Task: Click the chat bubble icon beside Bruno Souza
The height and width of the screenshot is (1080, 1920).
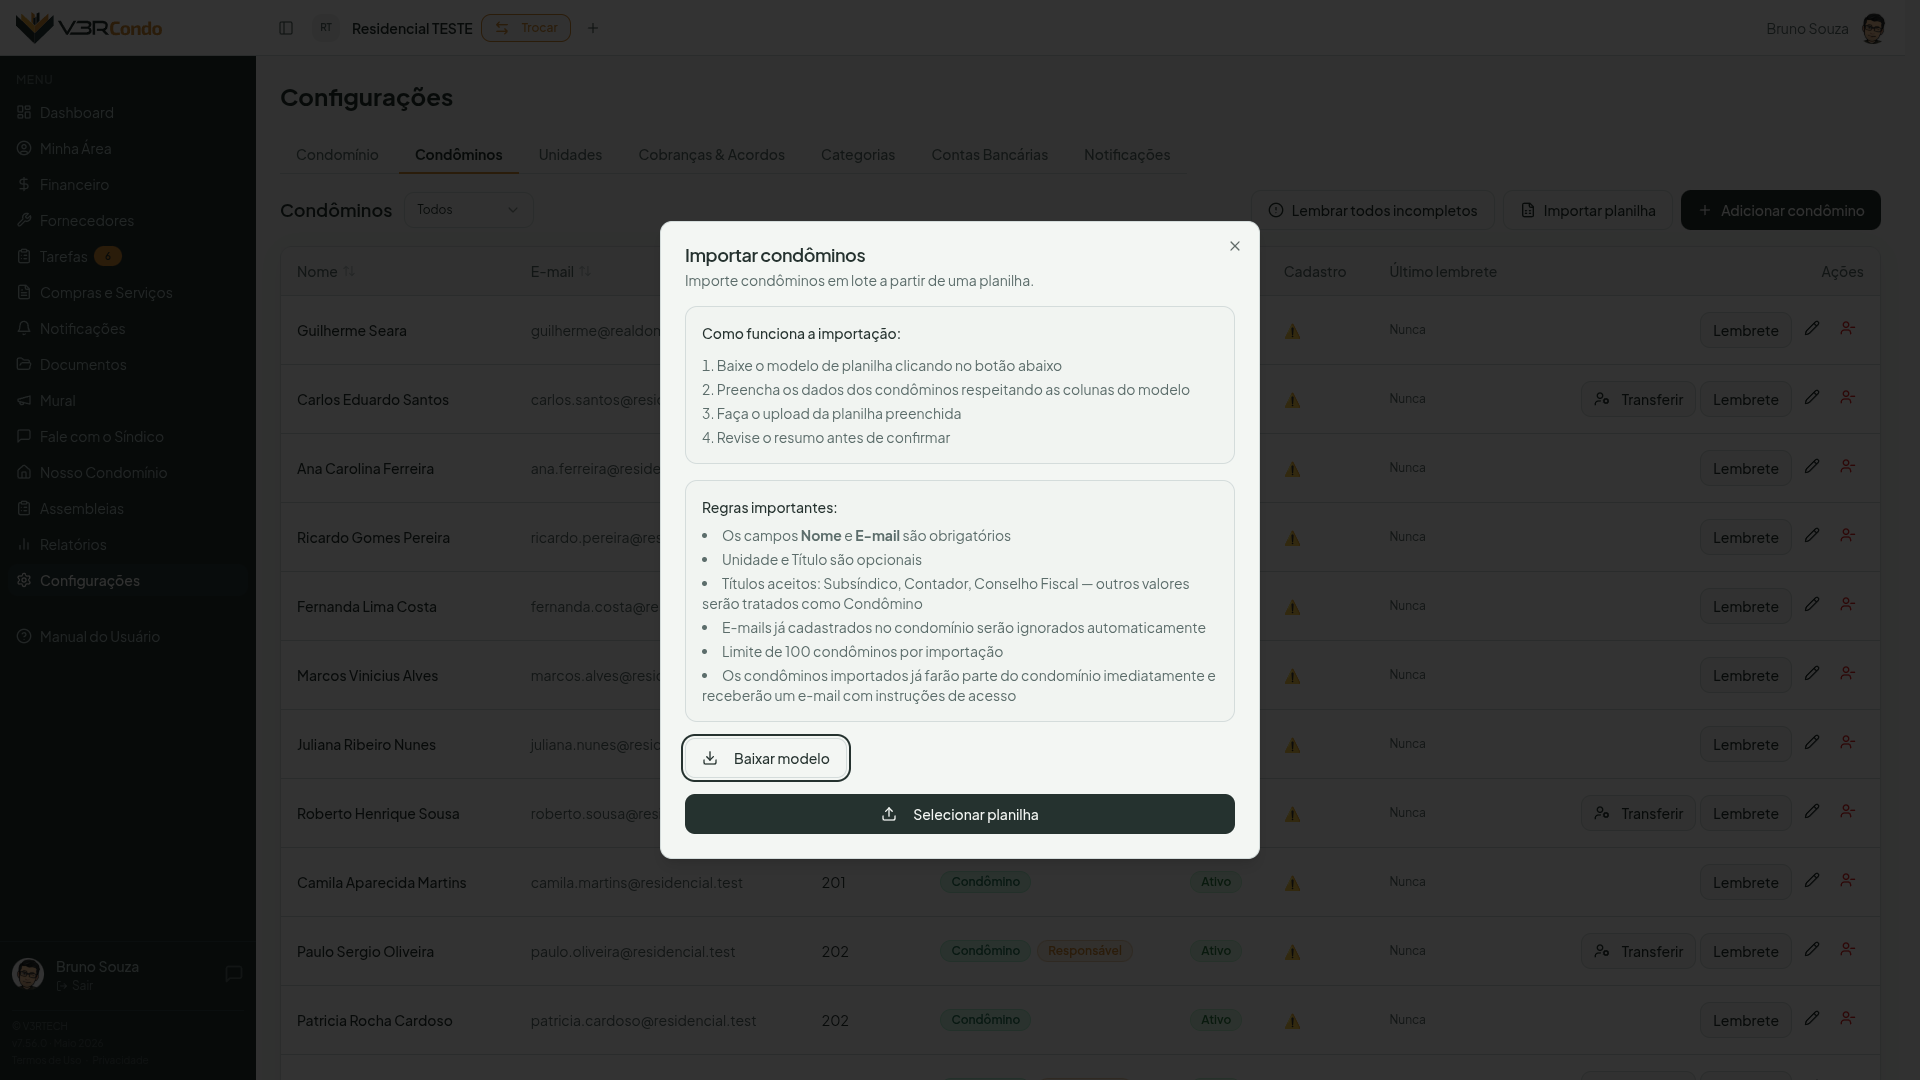Action: (x=234, y=973)
